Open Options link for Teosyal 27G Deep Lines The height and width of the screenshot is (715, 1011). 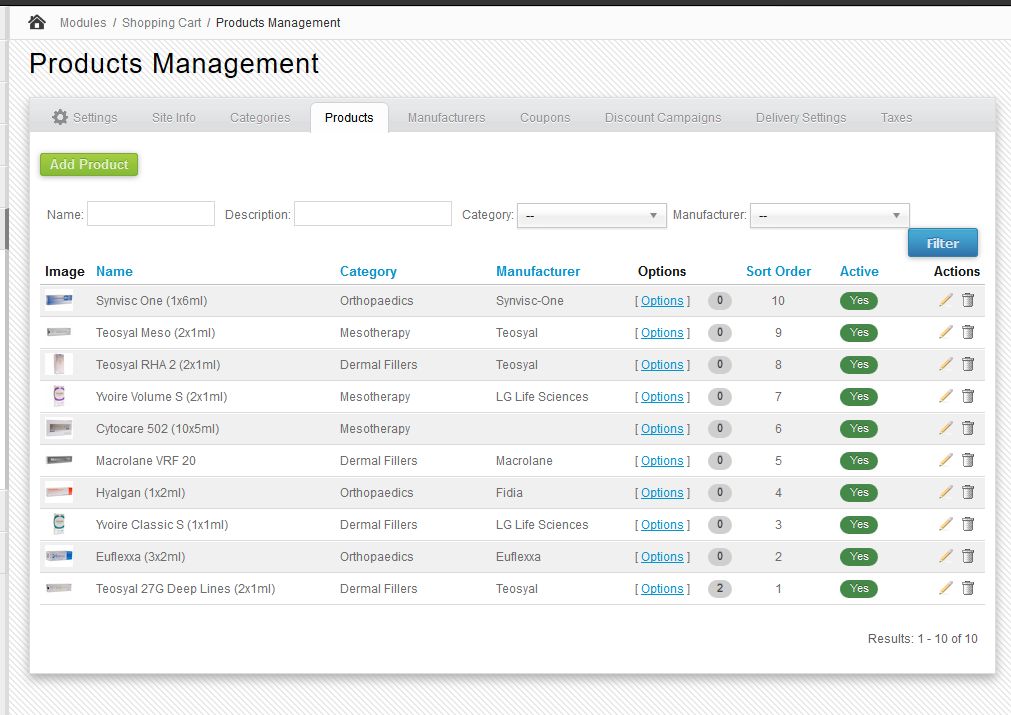(662, 589)
